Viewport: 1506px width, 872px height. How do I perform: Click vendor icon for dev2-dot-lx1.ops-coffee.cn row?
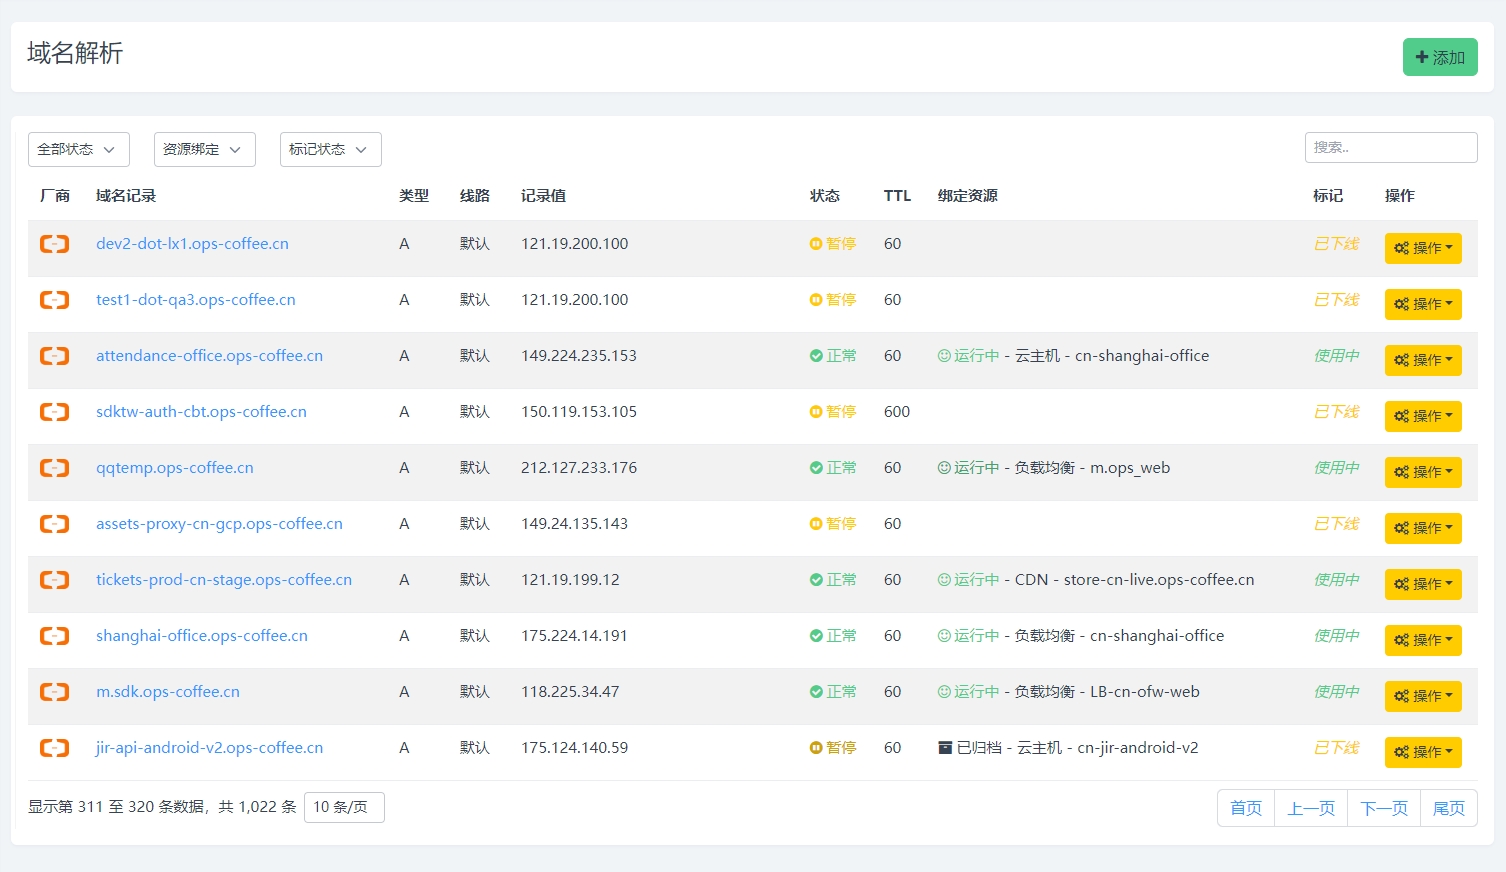coord(54,244)
